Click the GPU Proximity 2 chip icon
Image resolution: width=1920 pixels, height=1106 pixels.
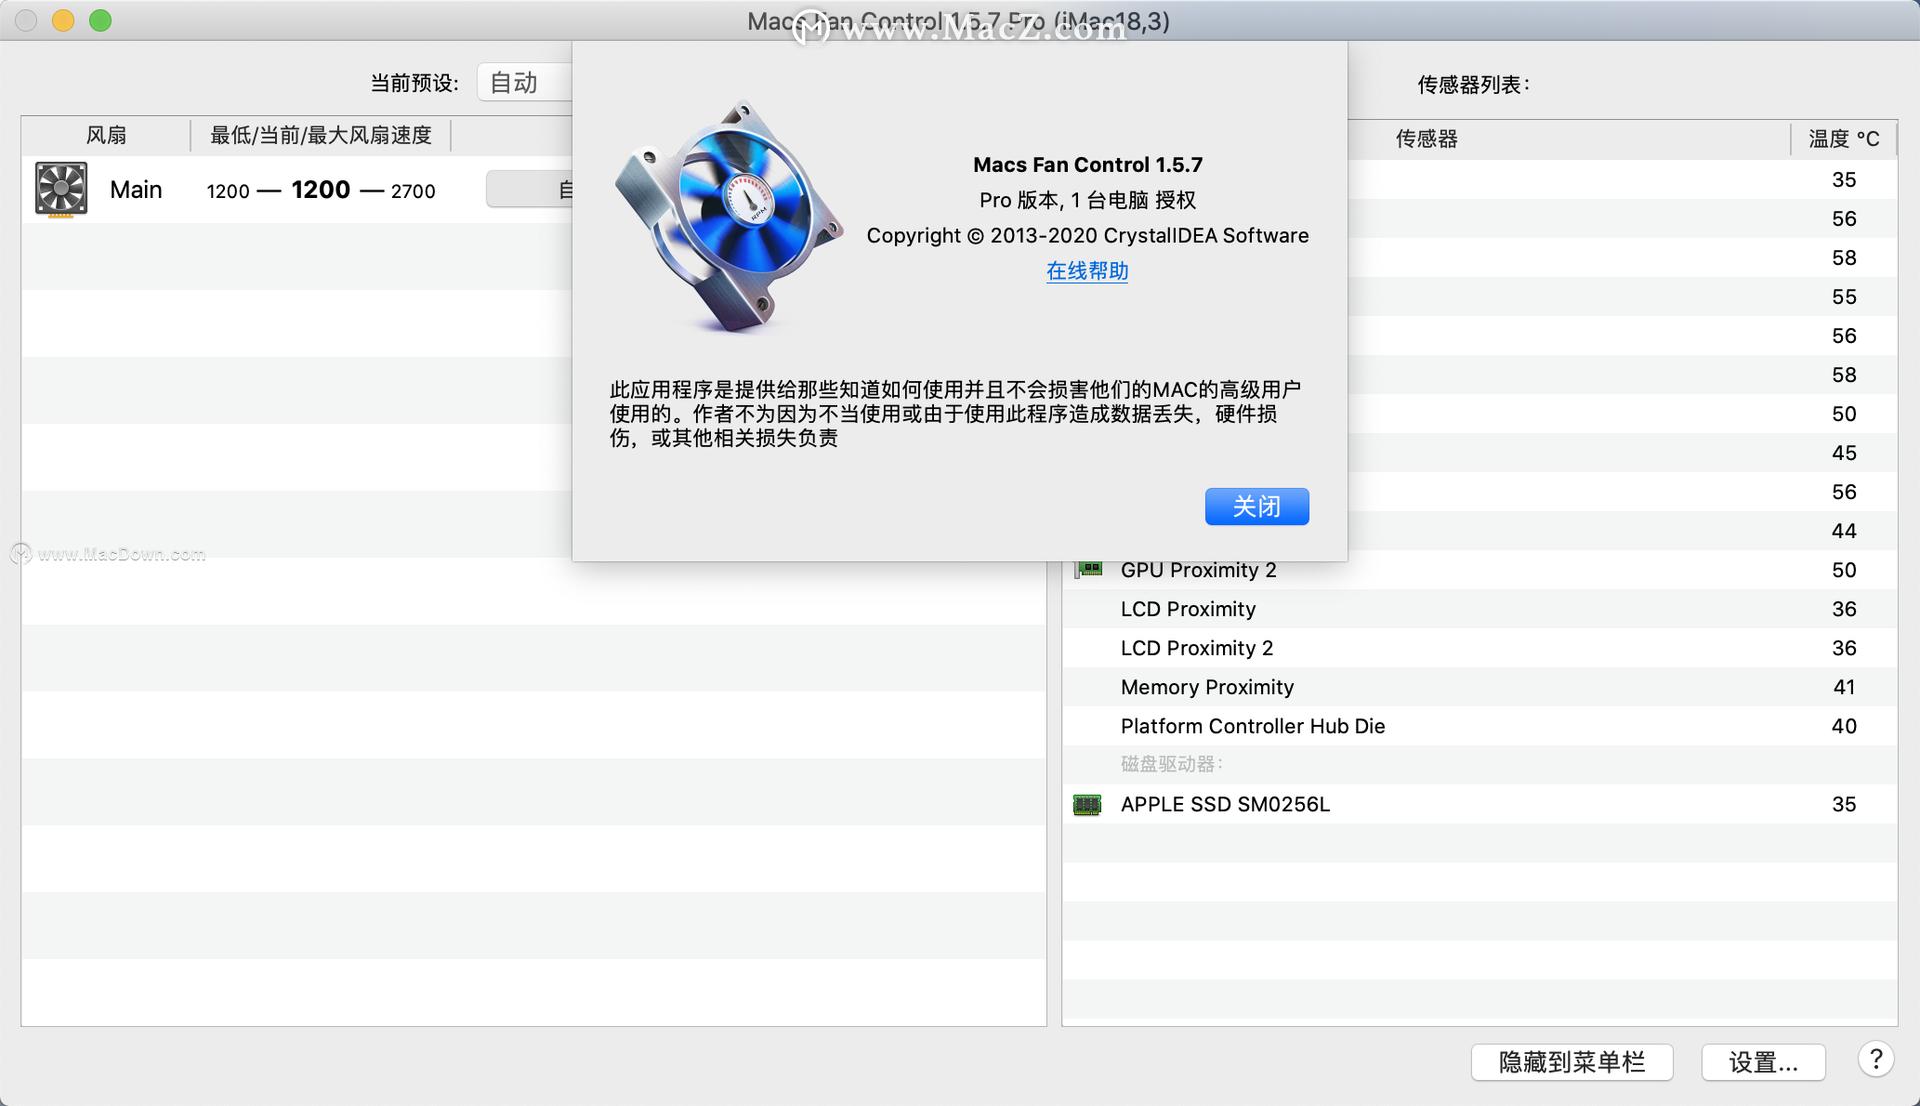click(1090, 569)
